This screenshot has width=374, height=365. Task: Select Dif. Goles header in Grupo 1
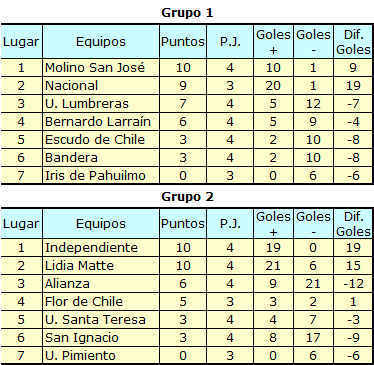[353, 42]
